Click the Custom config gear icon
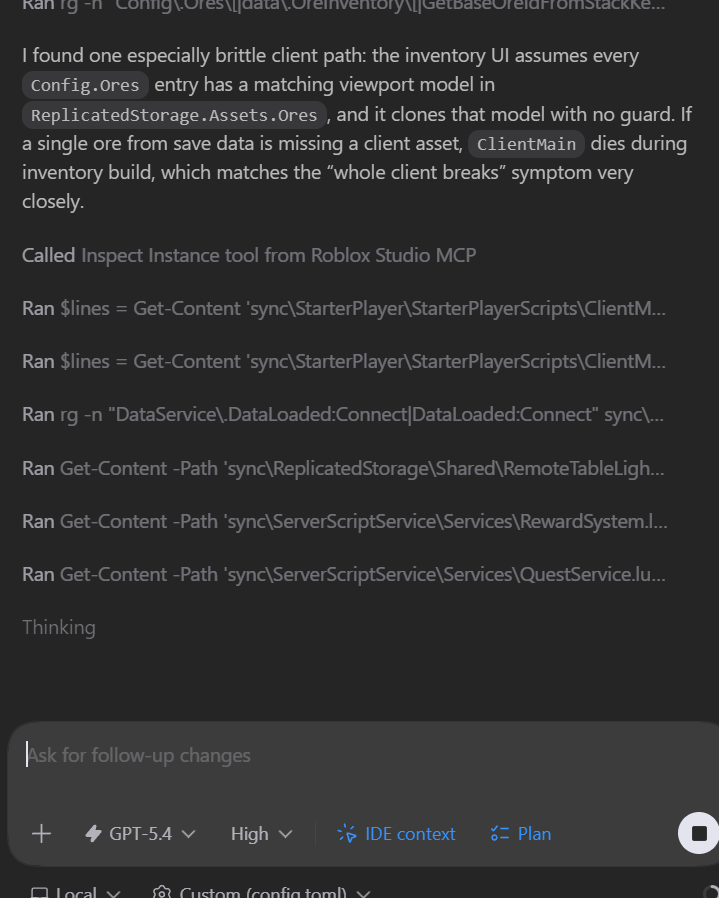Image resolution: width=719 pixels, height=898 pixels. pyautogui.click(x=160, y=893)
